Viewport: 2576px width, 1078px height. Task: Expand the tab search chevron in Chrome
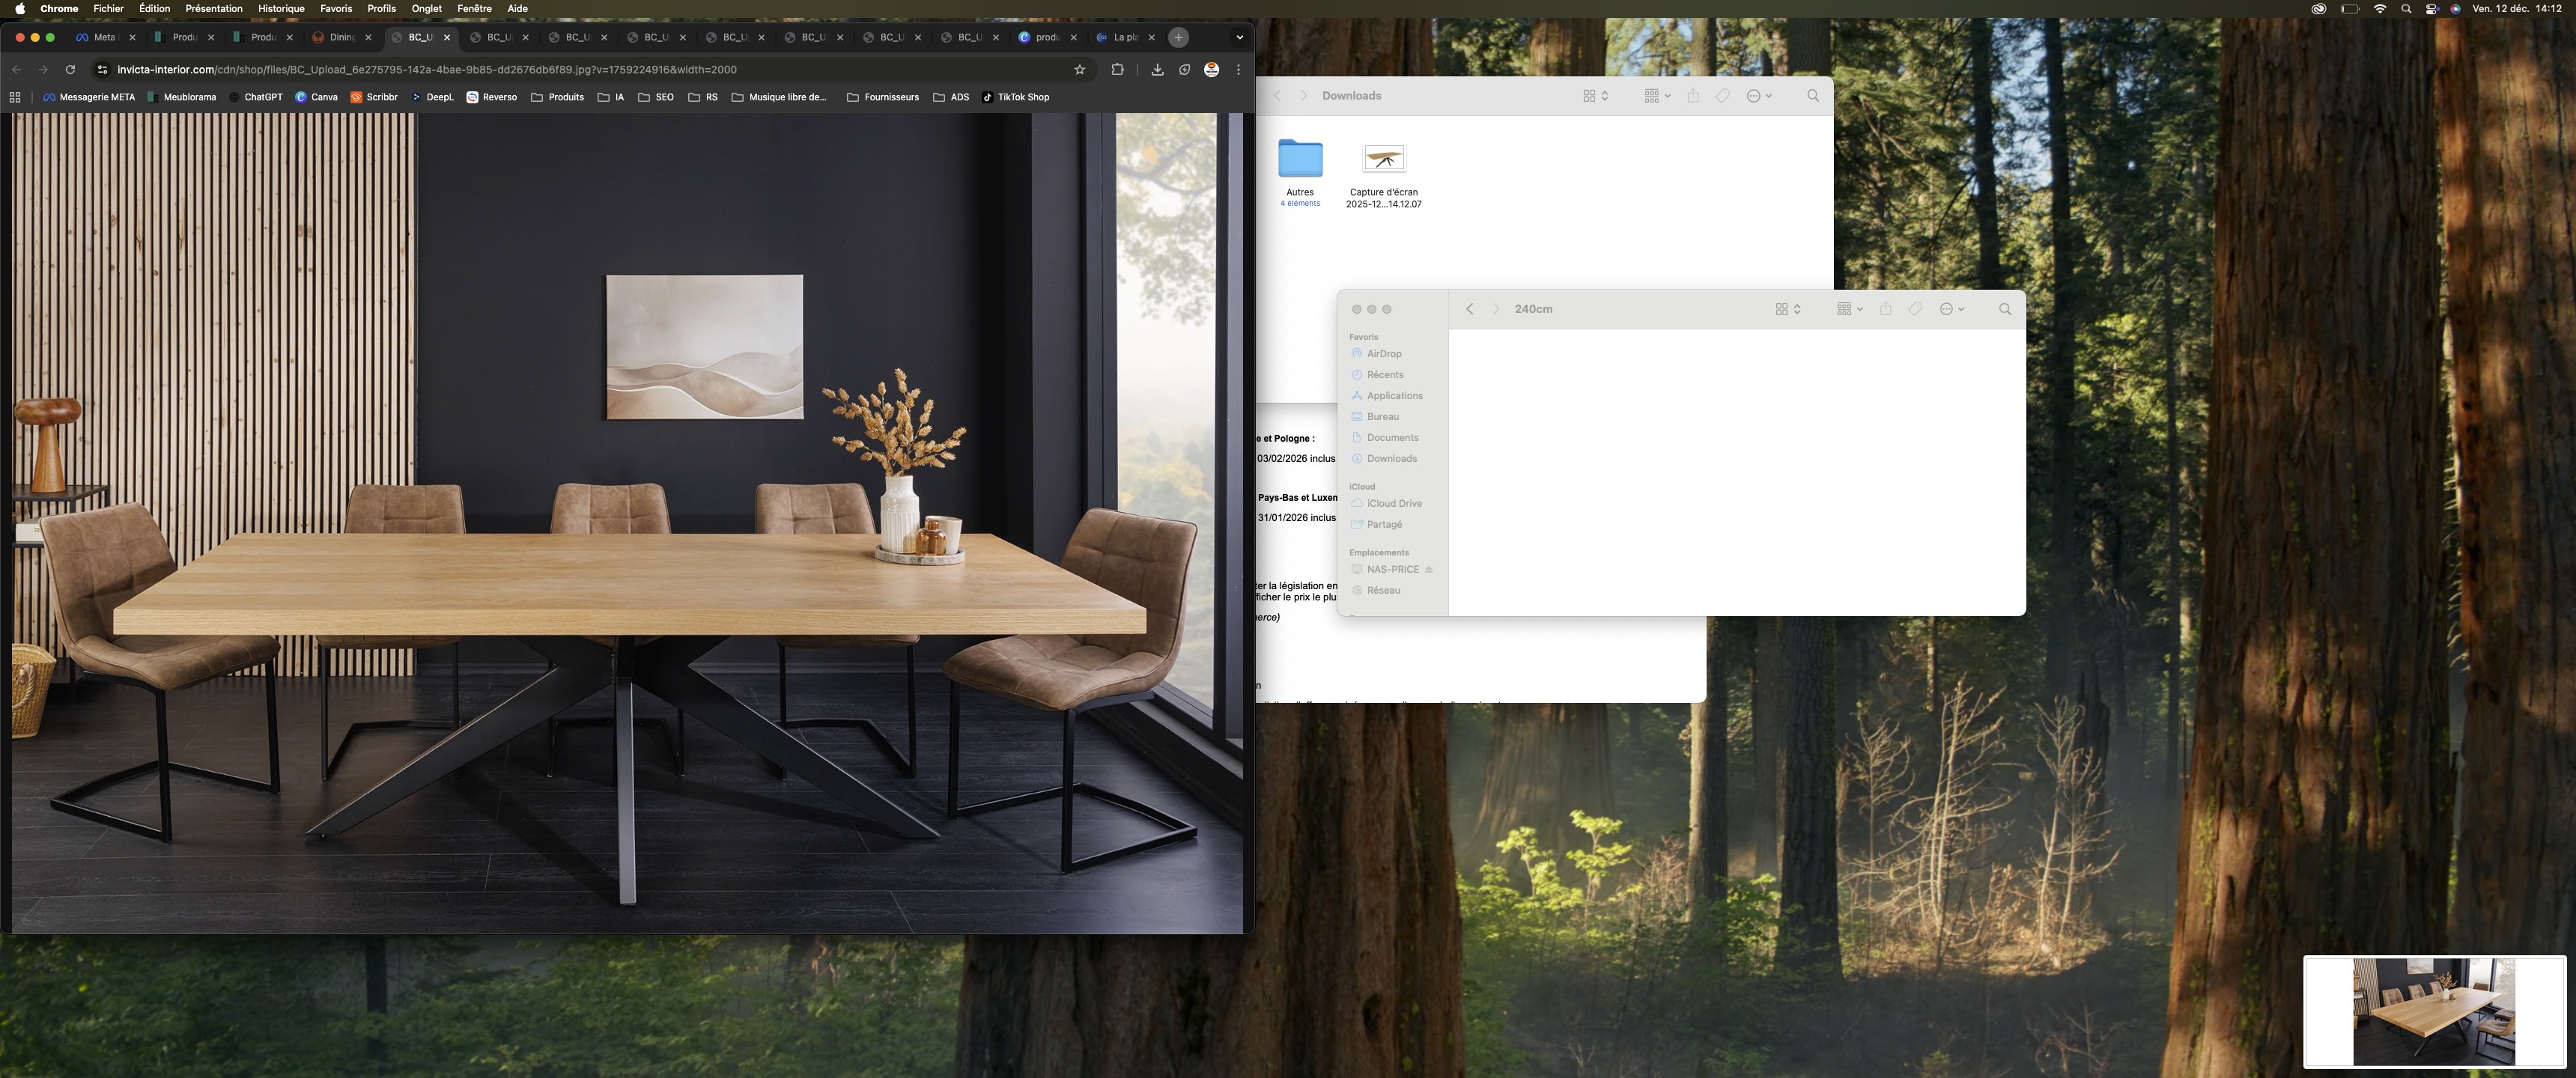(1239, 37)
